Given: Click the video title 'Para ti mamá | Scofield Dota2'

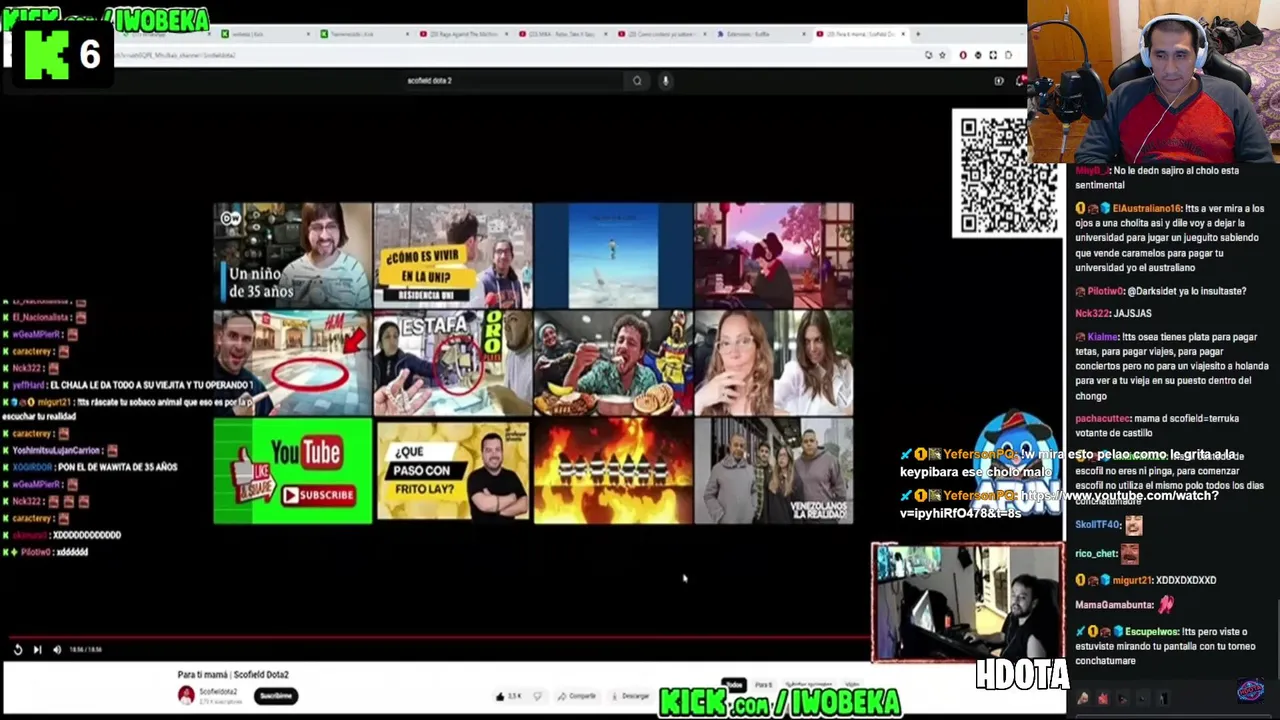Looking at the screenshot, I should [x=233, y=675].
